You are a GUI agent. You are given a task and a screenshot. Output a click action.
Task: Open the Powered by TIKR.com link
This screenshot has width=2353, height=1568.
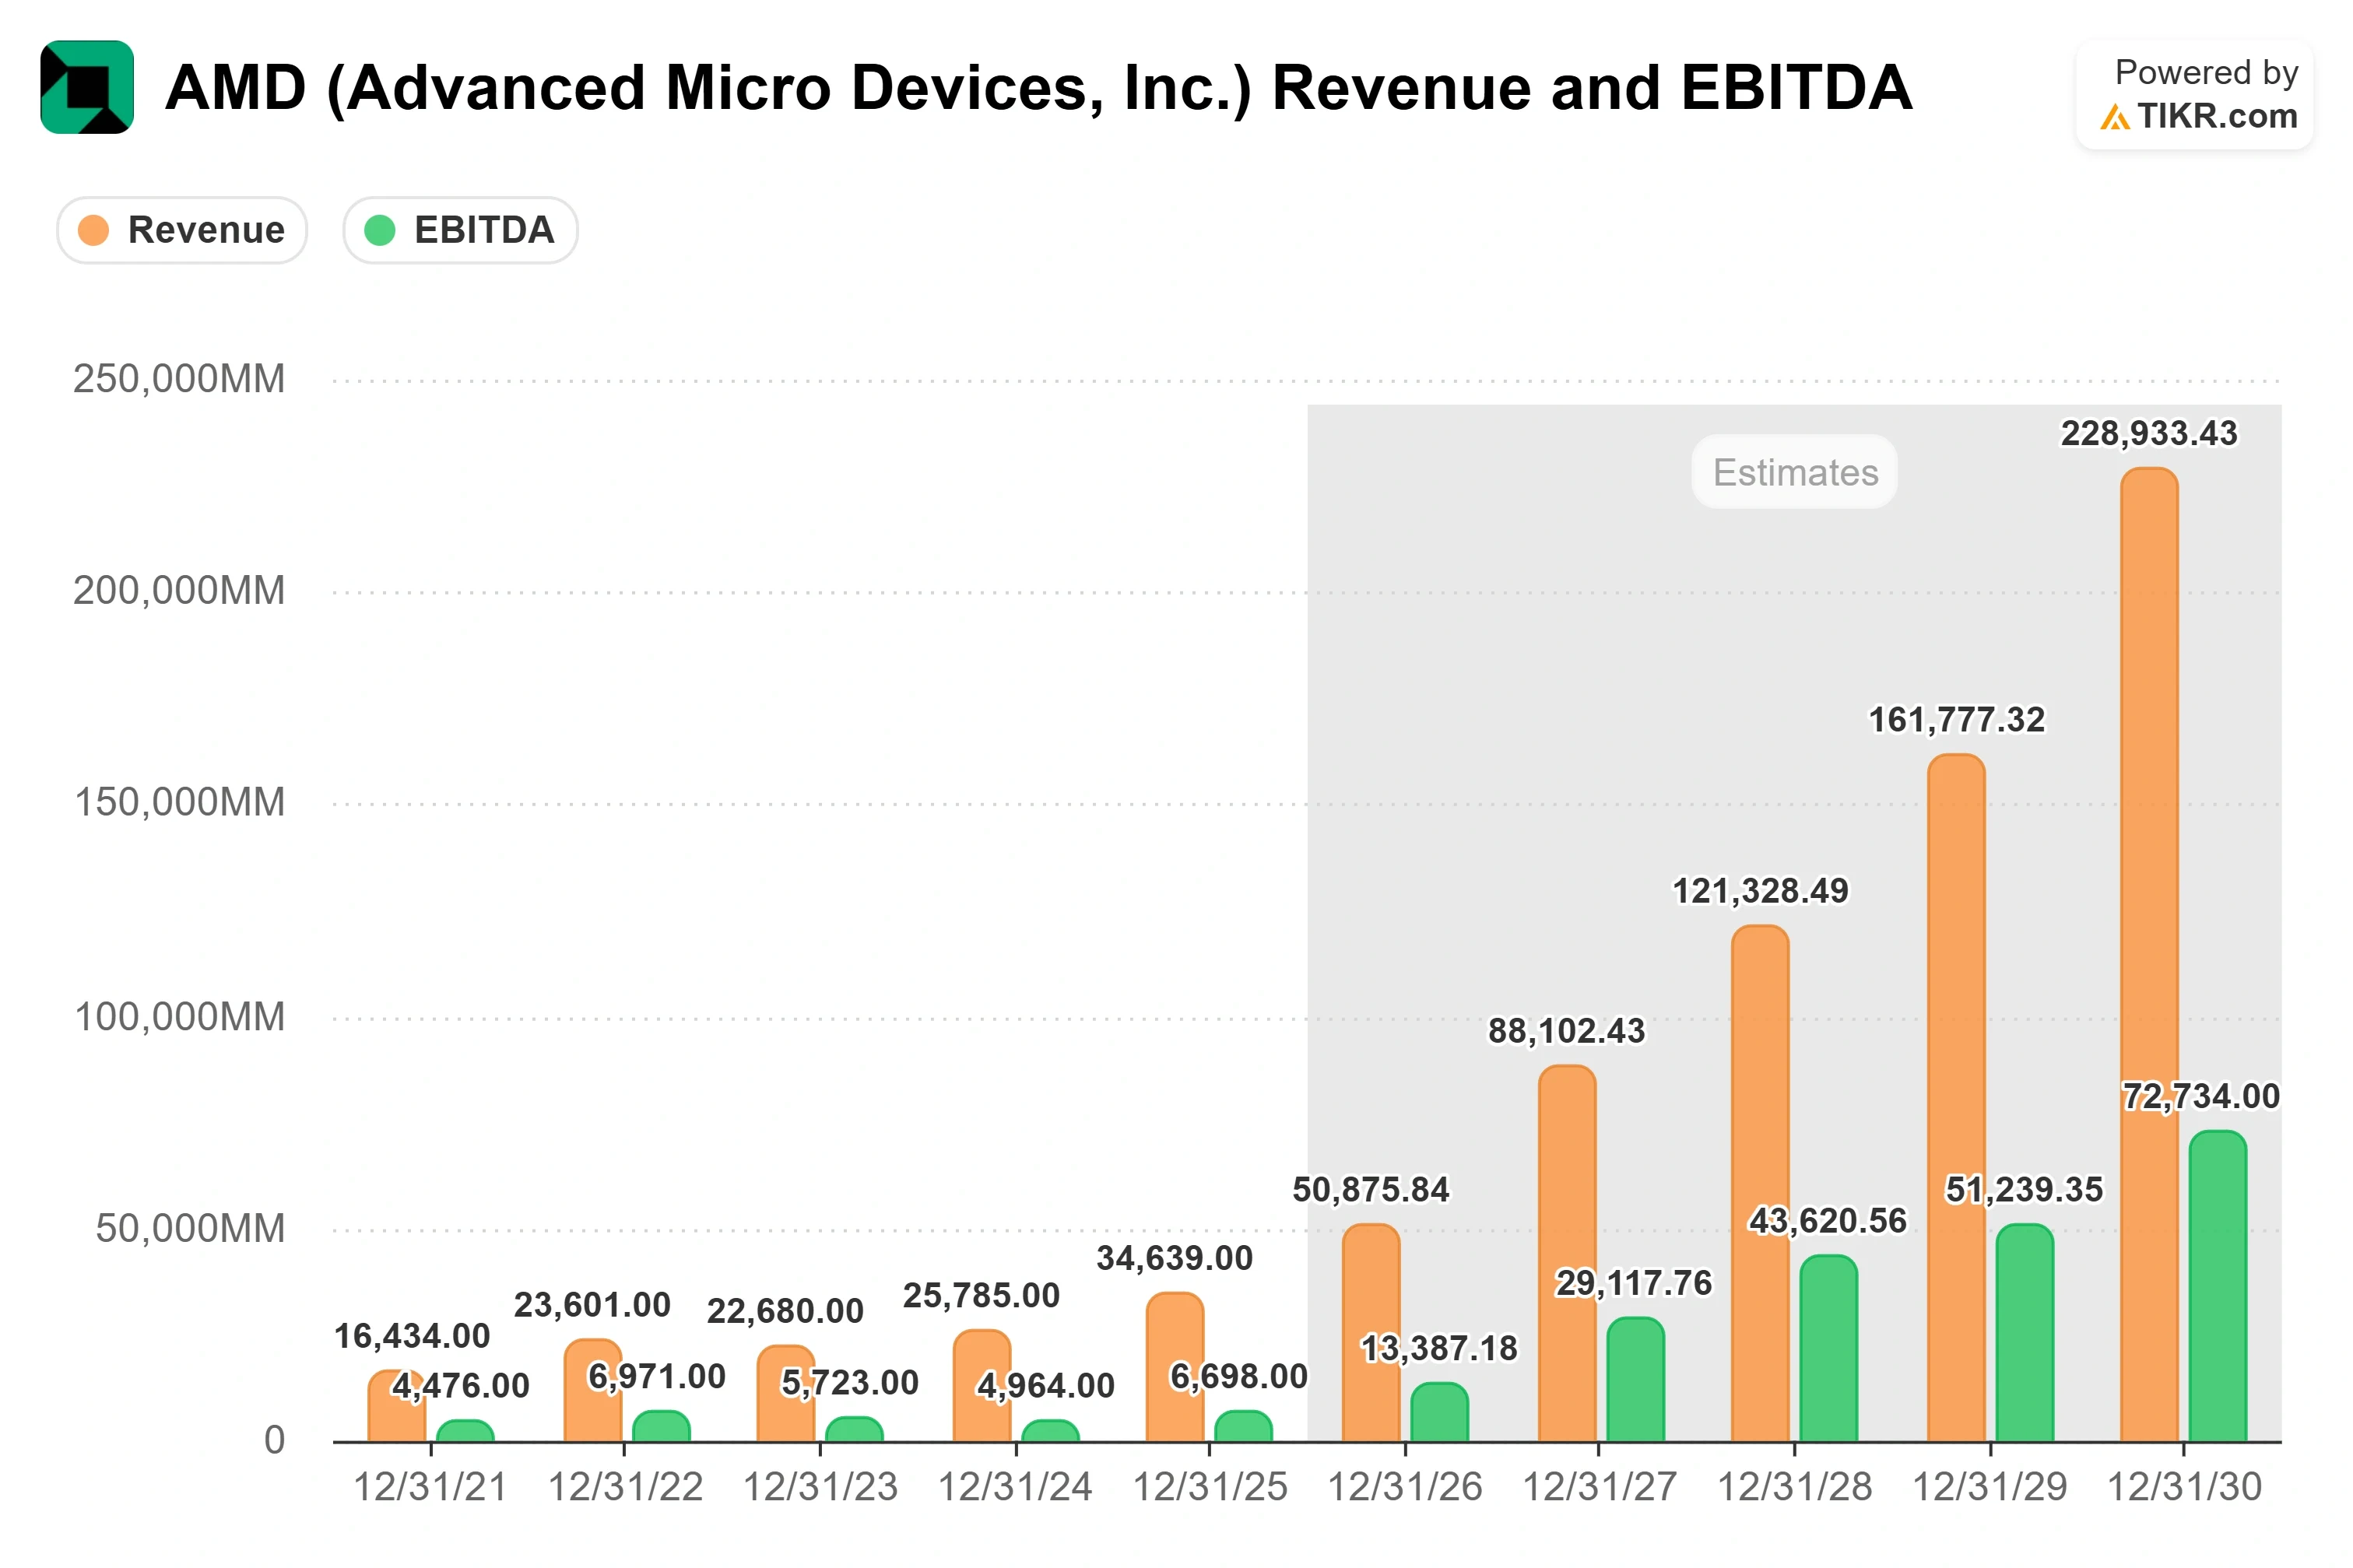(2194, 95)
